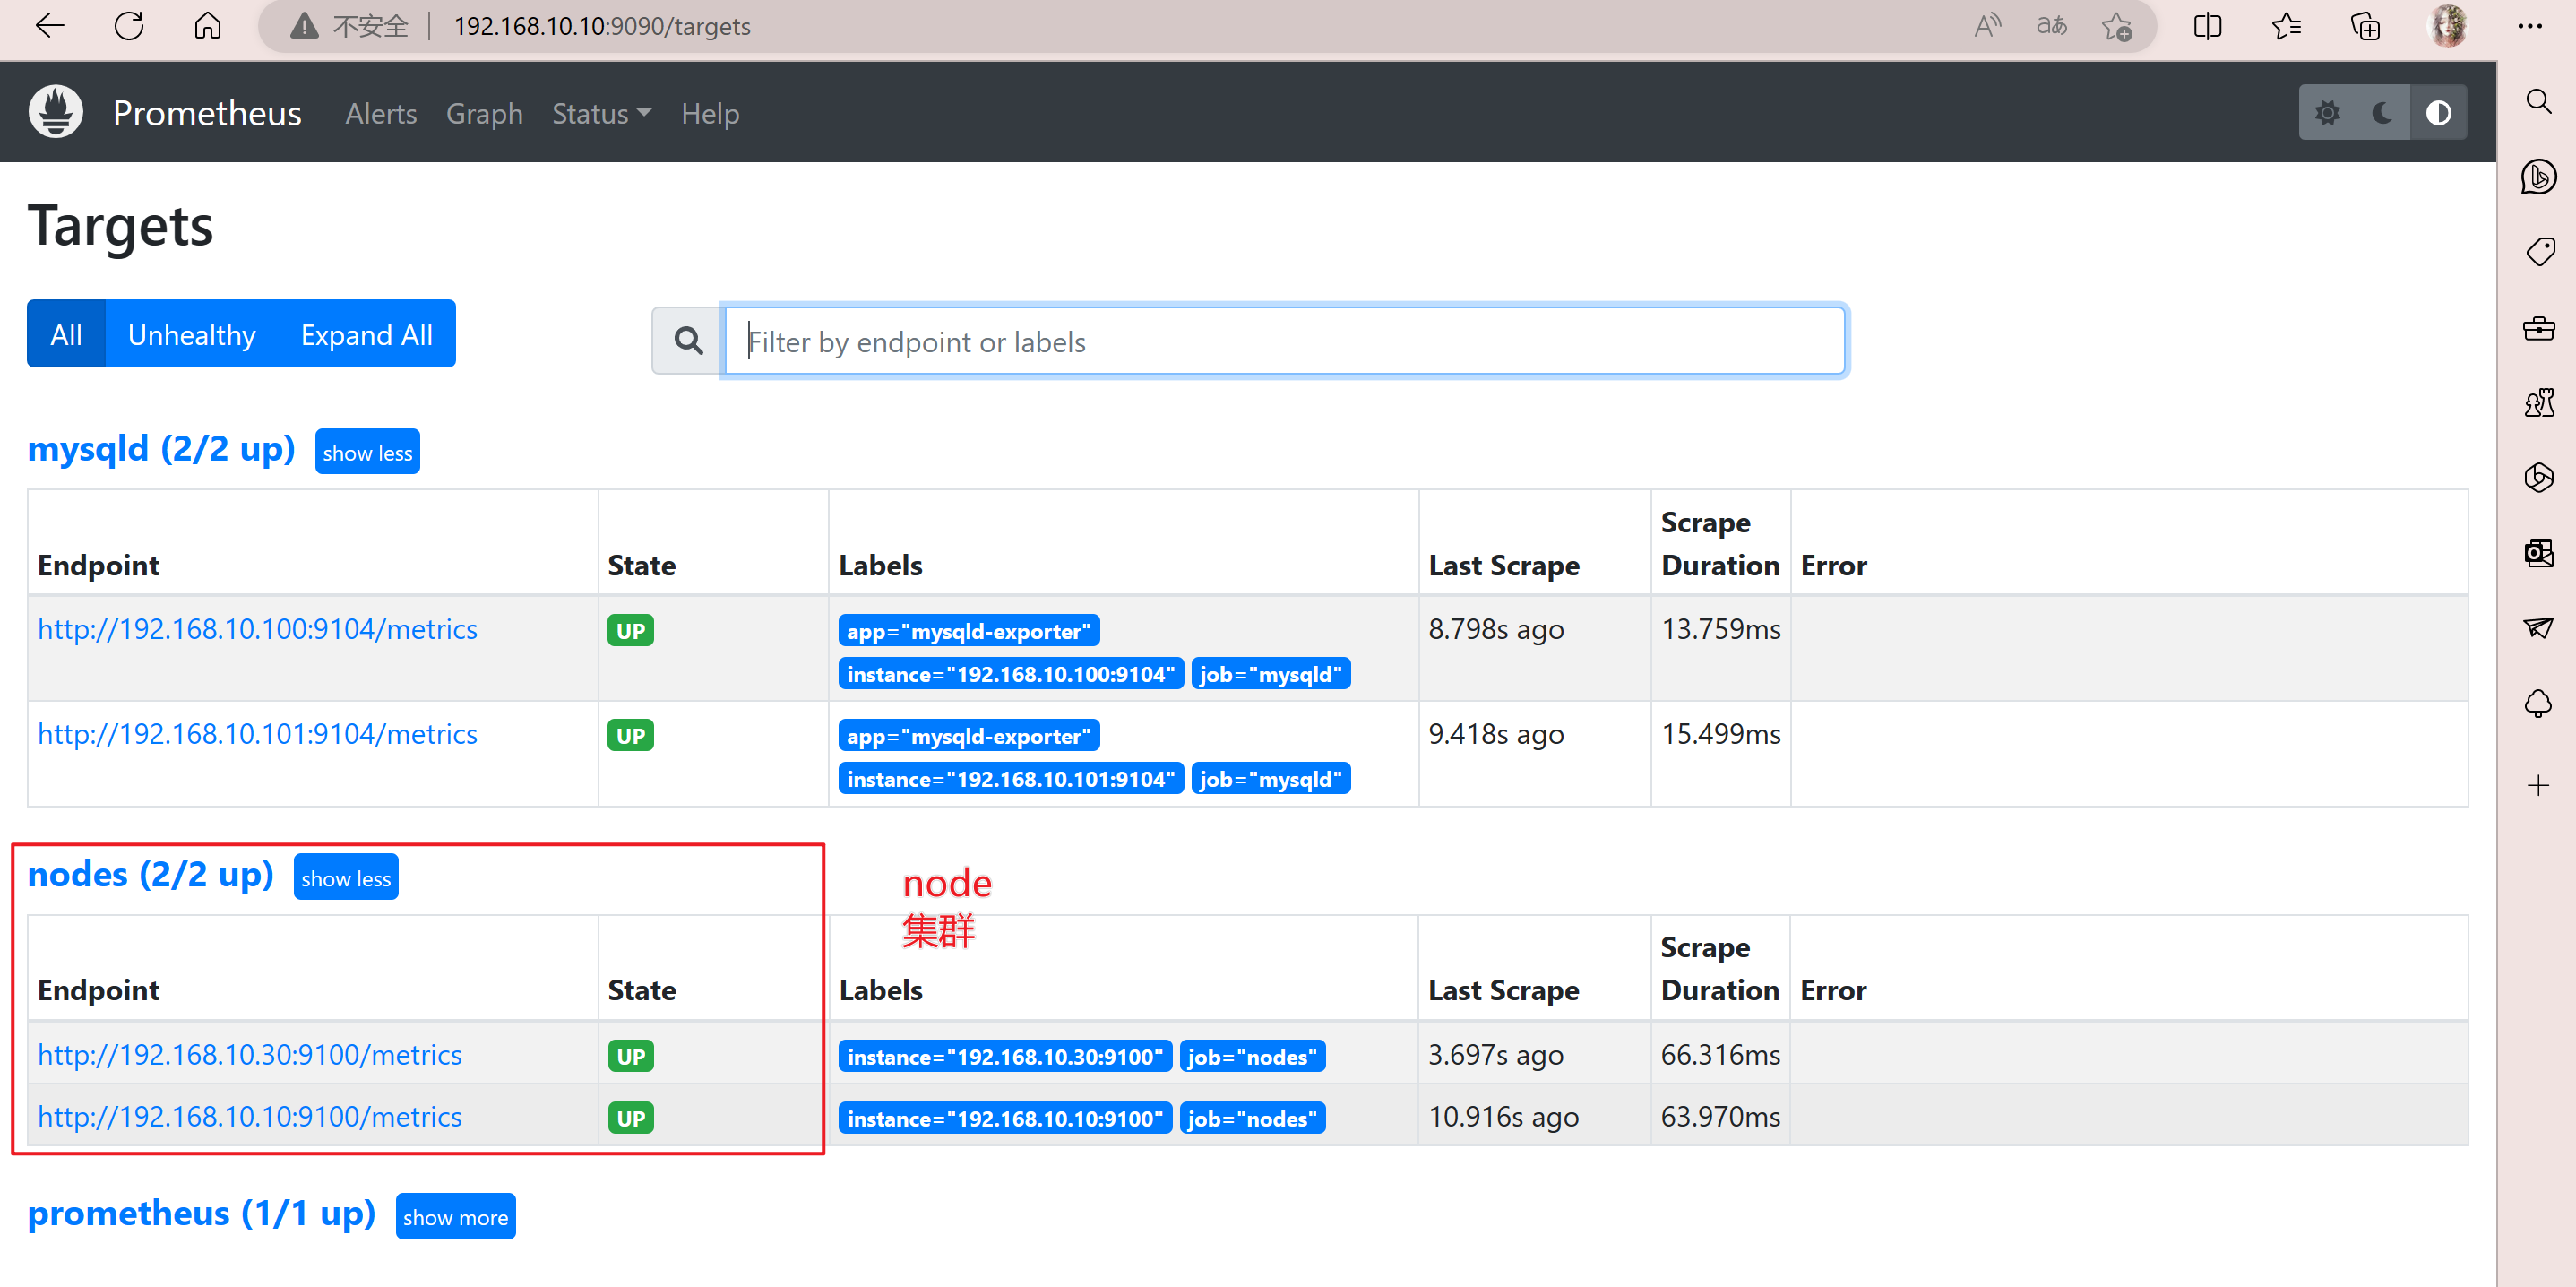2576x1287 pixels.
Task: Click the not-secure warning icon
Action: [304, 26]
